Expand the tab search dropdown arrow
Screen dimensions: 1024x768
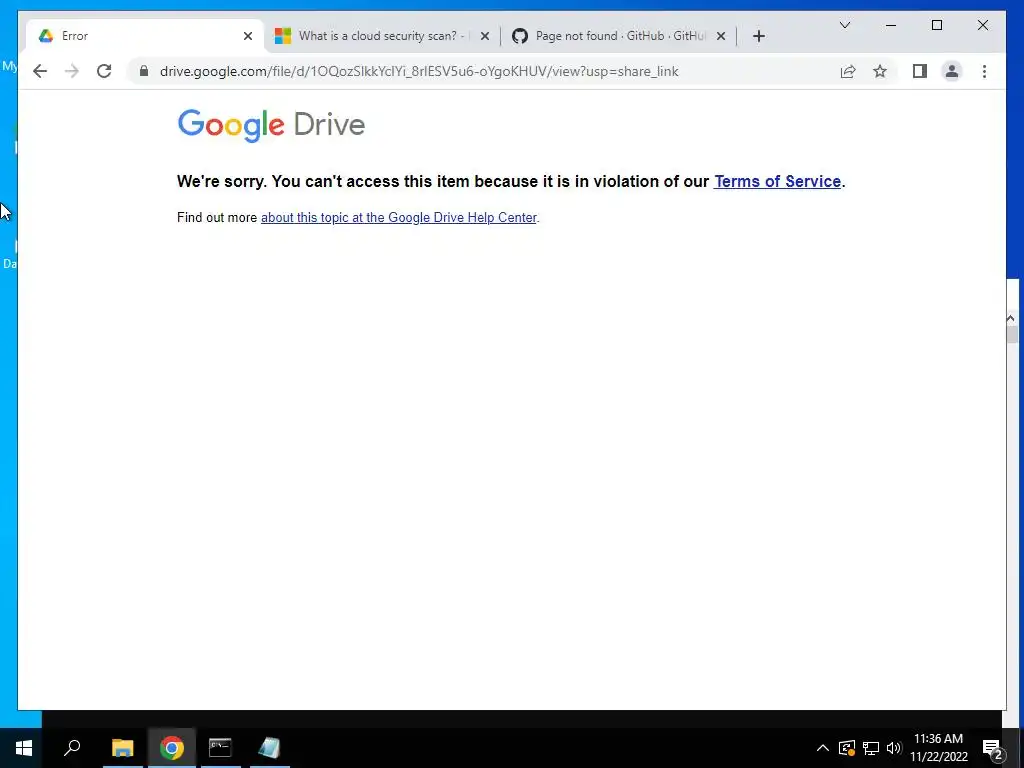point(844,25)
